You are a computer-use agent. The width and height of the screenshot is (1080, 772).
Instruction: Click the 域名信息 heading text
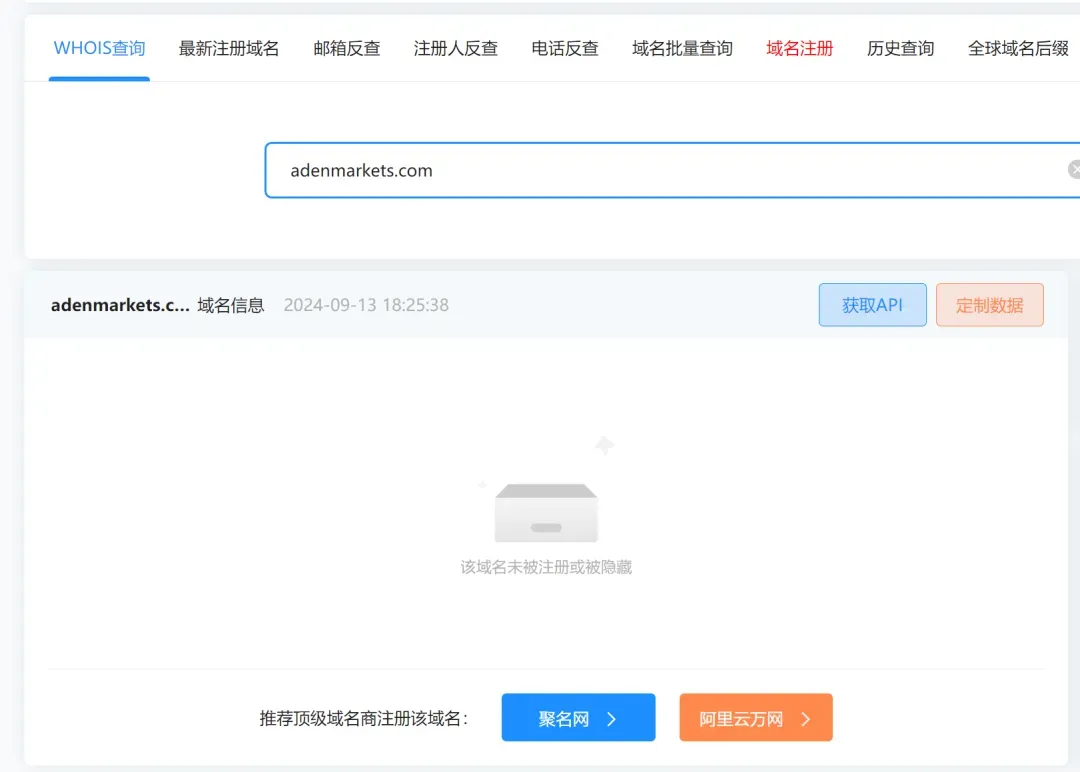point(231,305)
